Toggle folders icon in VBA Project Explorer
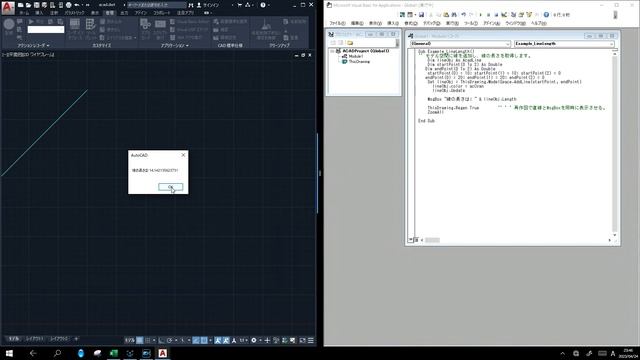Screen dimensions: 640x360 coord(350,42)
